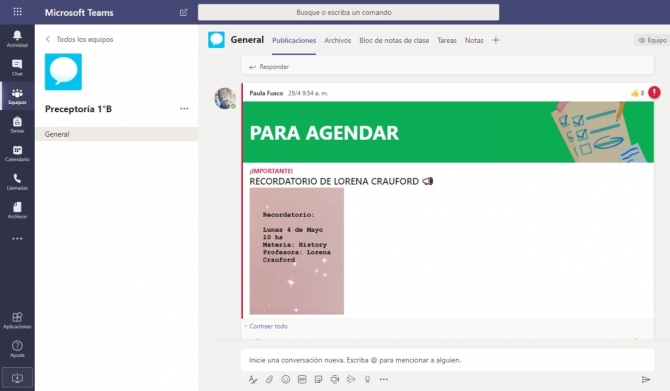Click Responder to reply to thread
This screenshot has height=391, width=670.
269,67
